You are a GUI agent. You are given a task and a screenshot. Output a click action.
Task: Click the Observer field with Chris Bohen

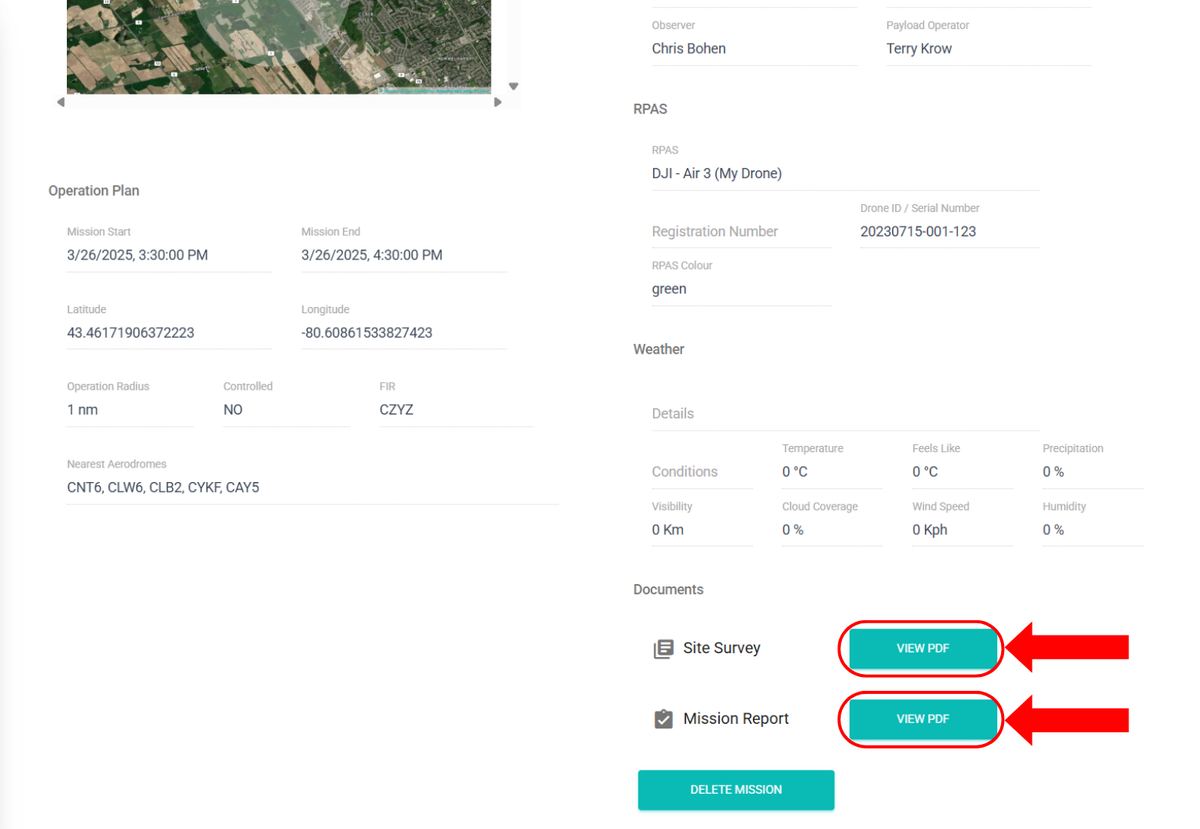(x=754, y=49)
